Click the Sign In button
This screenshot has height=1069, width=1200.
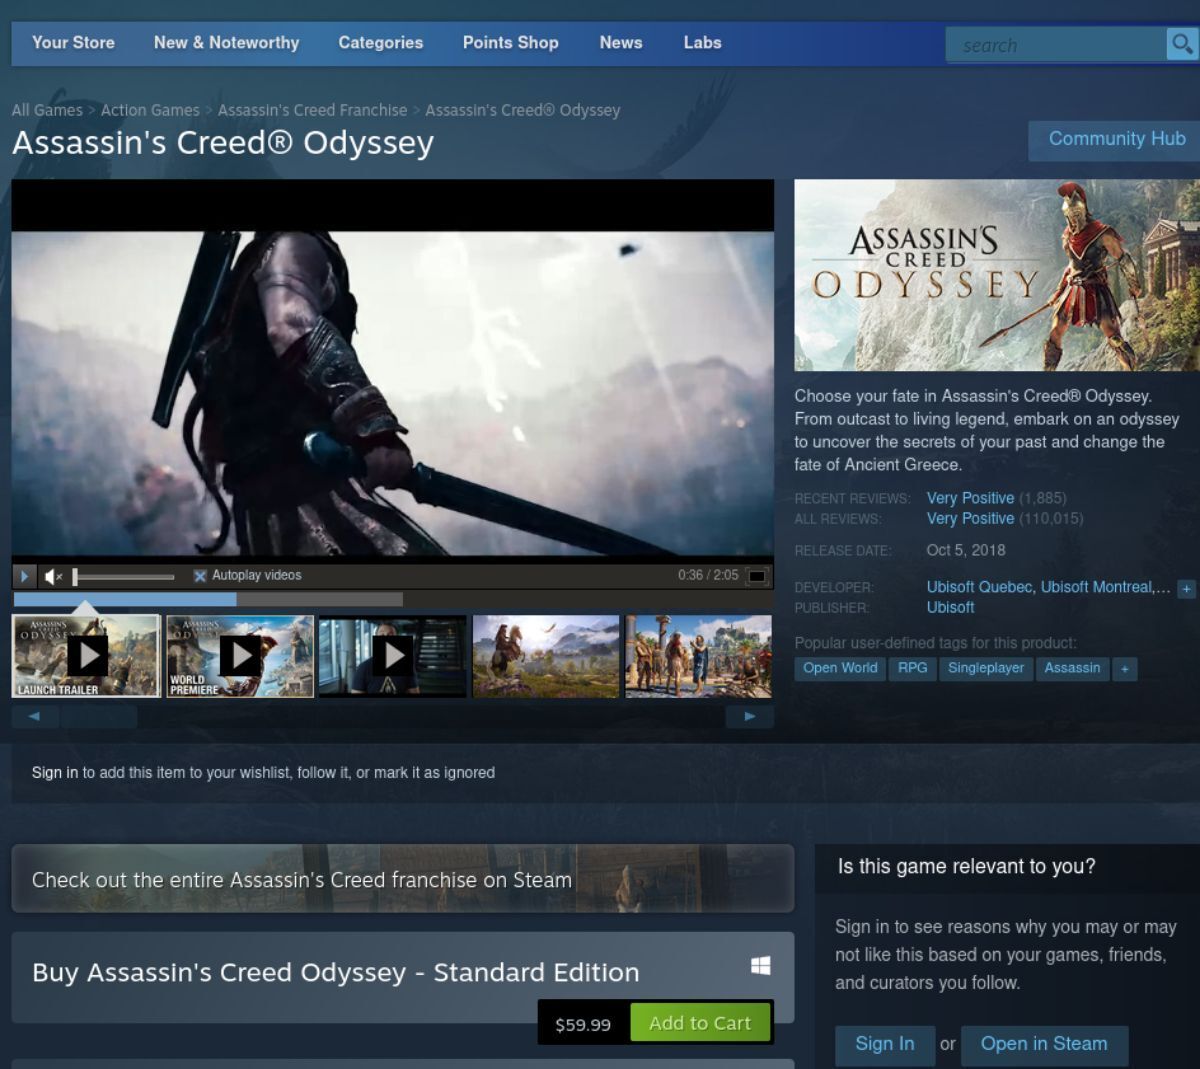click(x=884, y=1044)
